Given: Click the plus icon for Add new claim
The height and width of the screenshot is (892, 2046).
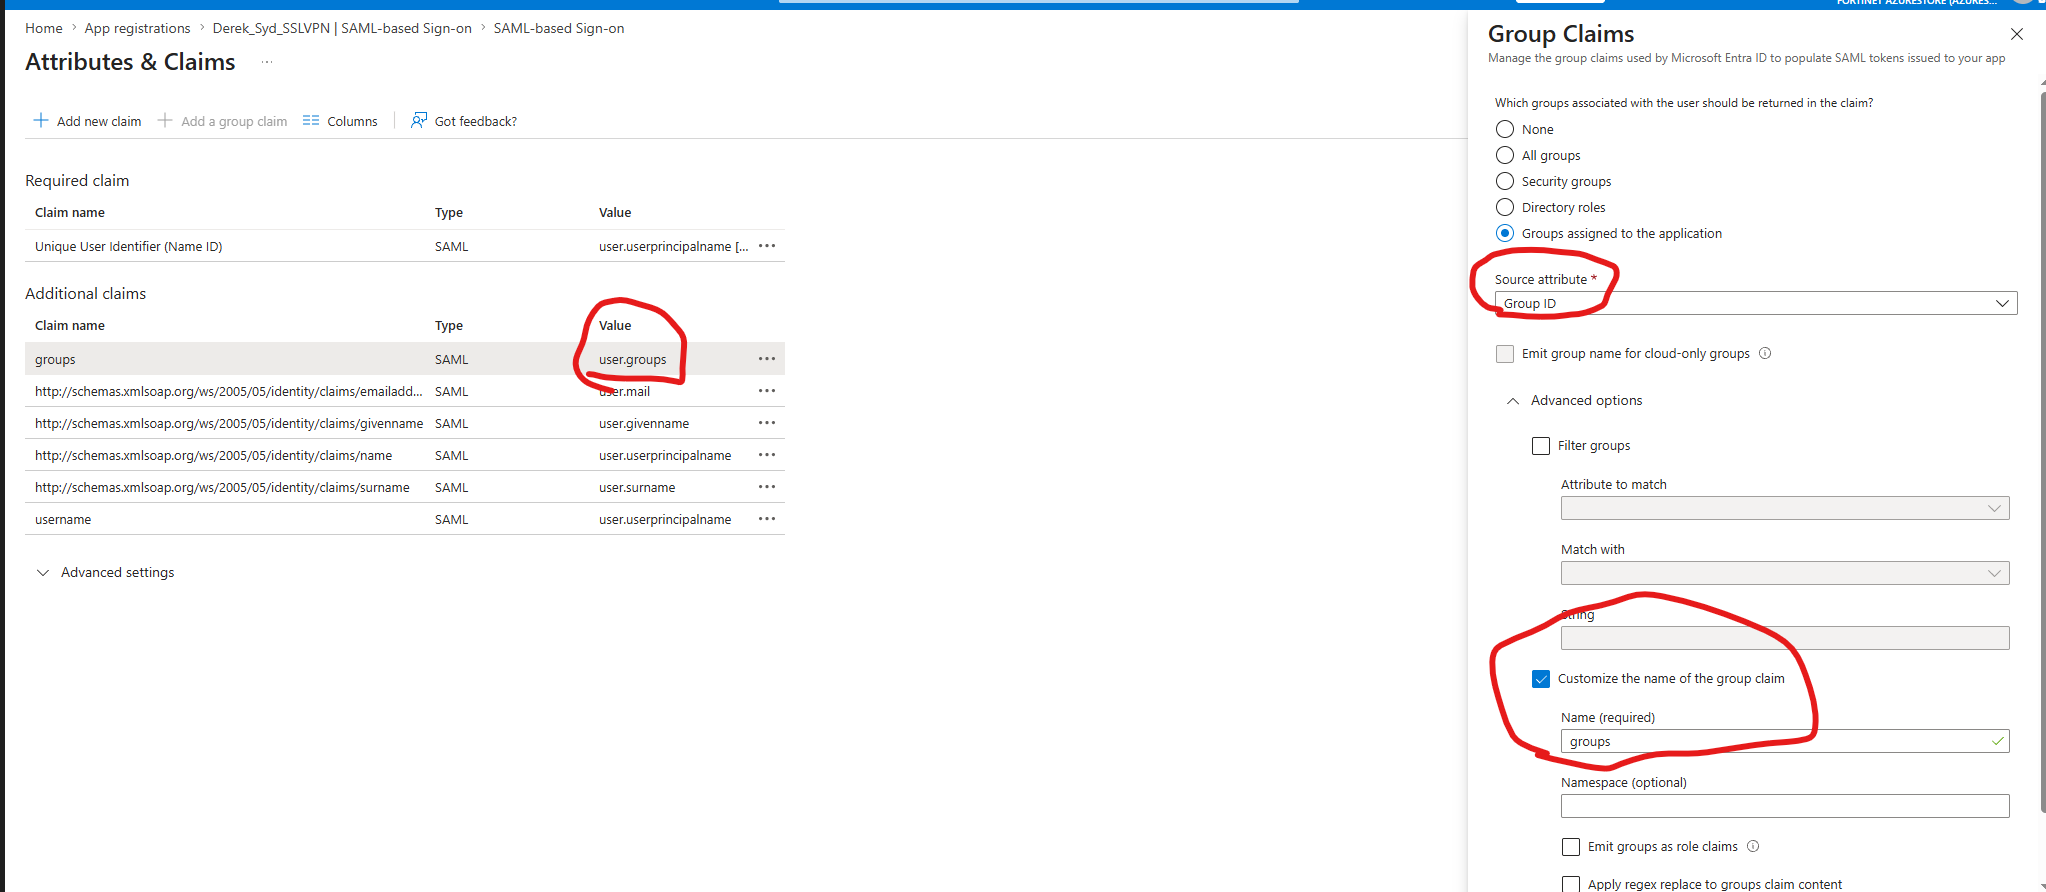Looking at the screenshot, I should point(41,121).
